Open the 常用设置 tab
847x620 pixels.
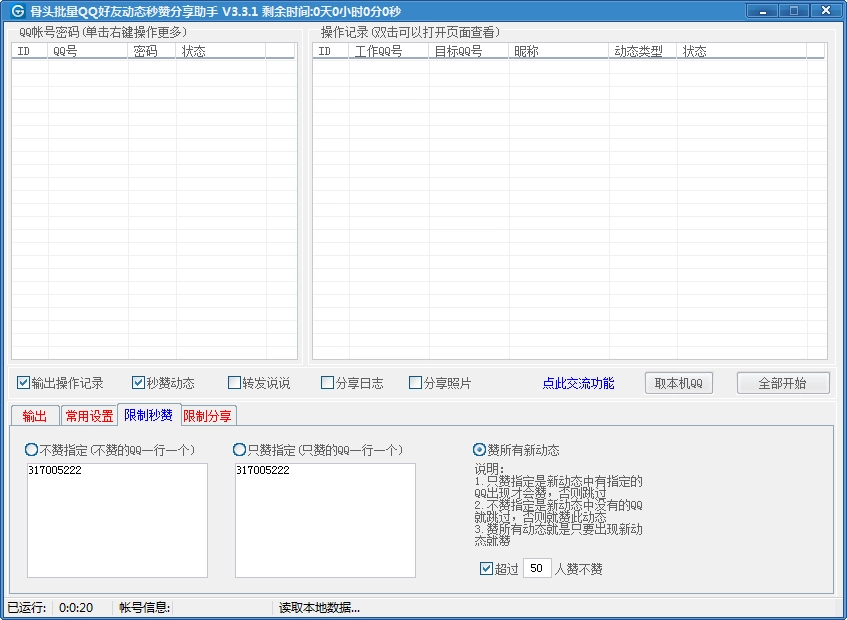click(x=91, y=414)
